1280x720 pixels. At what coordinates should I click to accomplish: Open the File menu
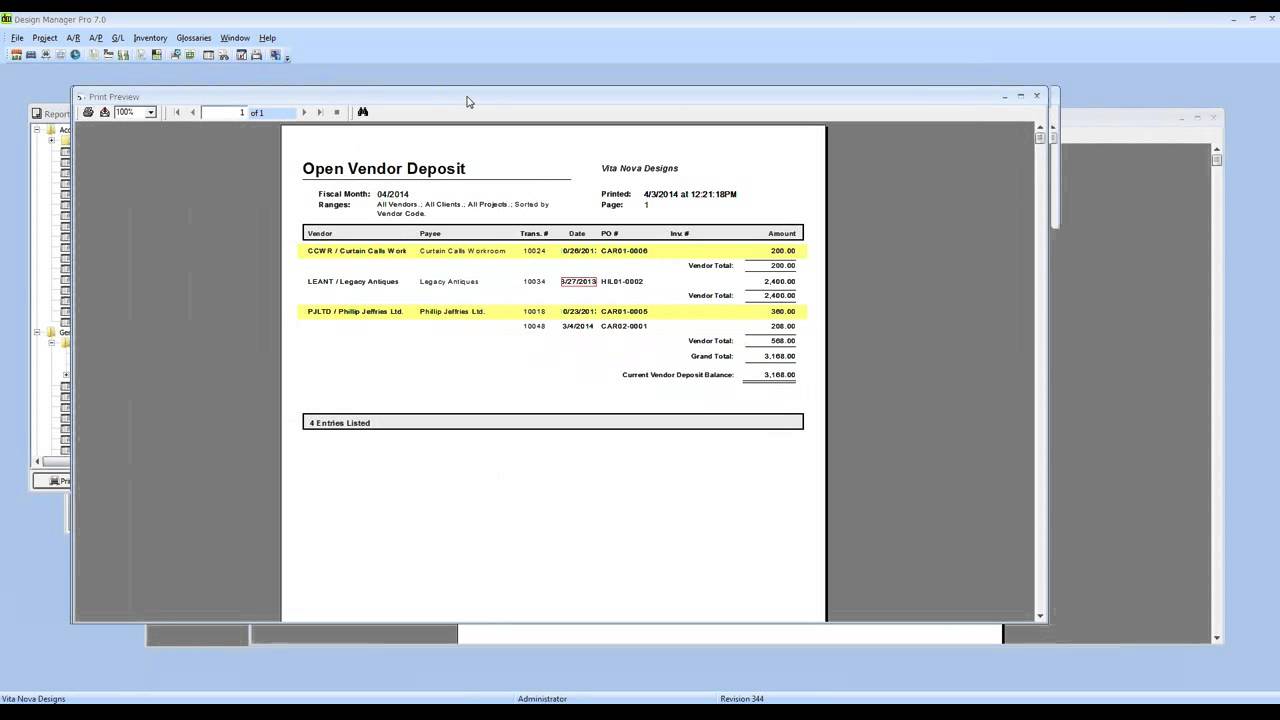pyautogui.click(x=17, y=38)
